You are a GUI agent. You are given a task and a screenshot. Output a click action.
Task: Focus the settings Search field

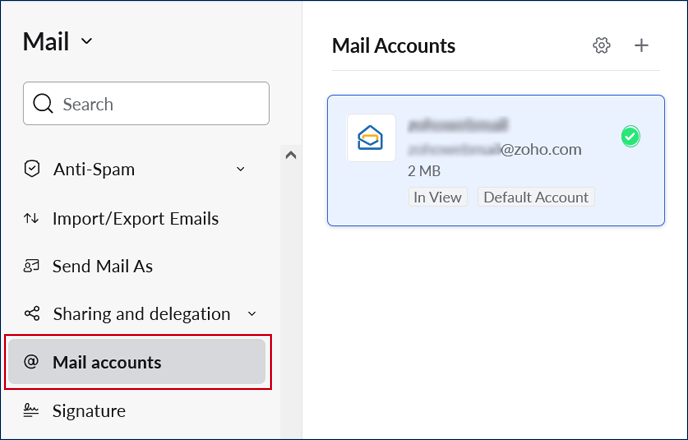coord(146,104)
